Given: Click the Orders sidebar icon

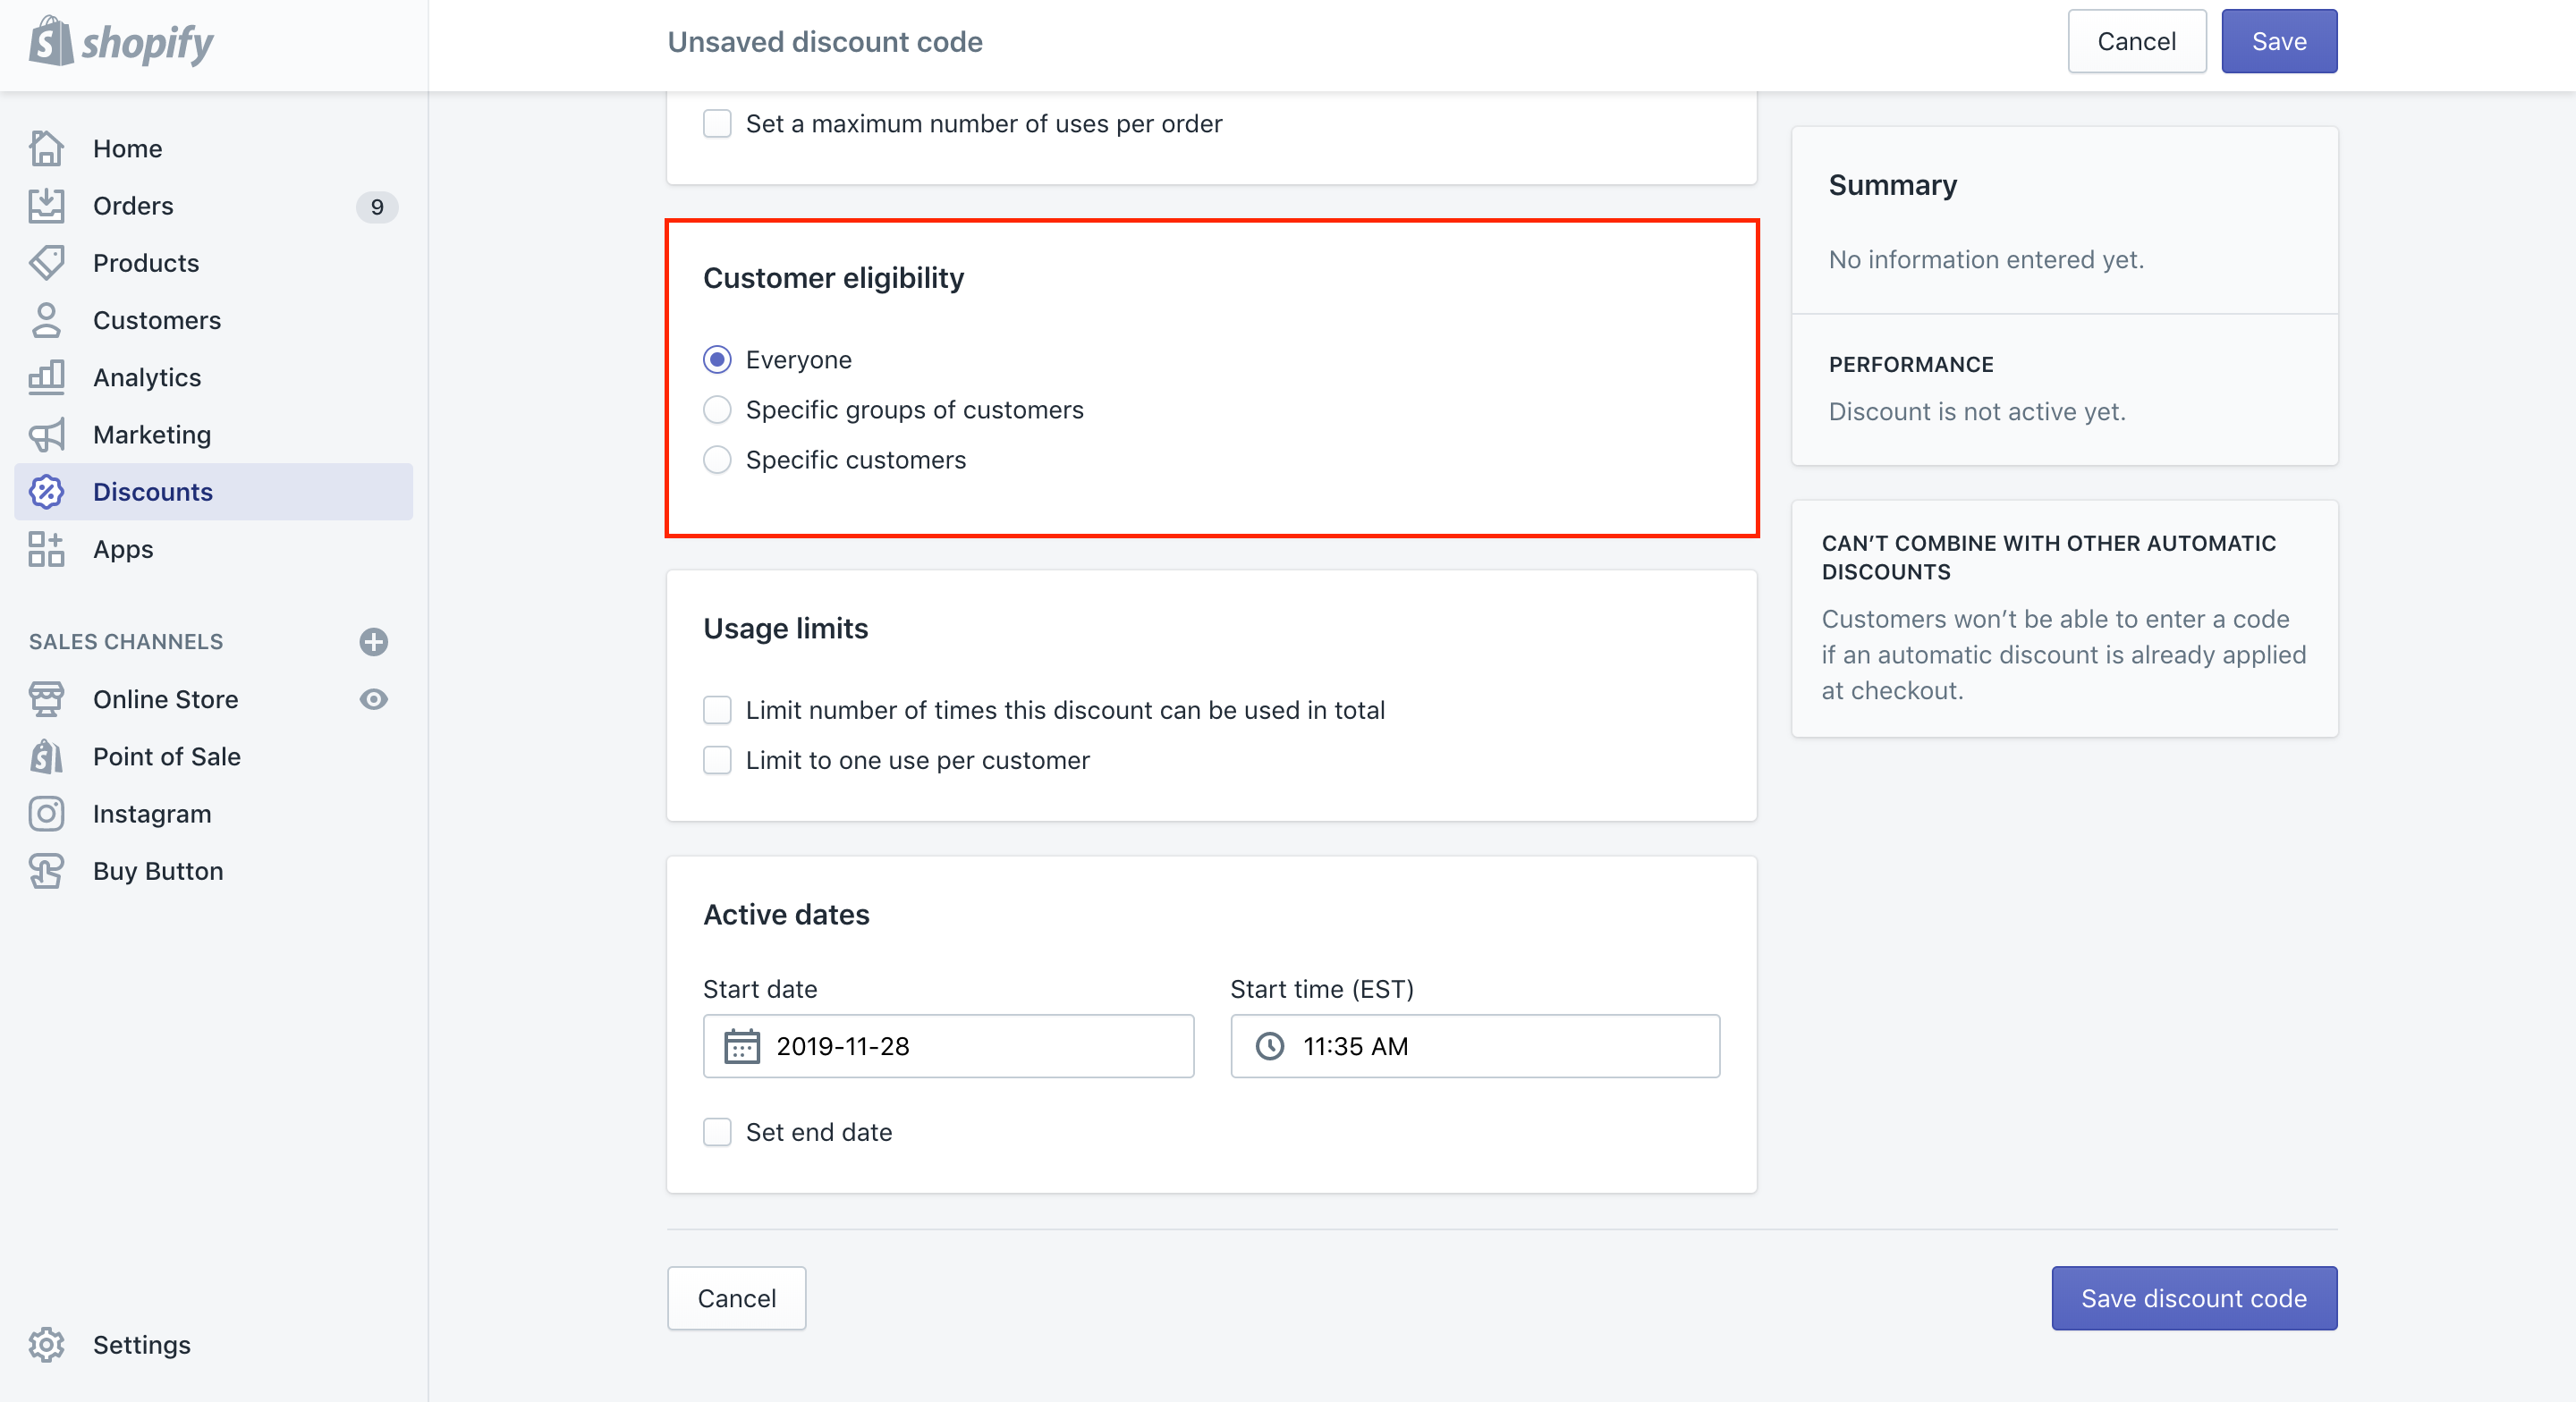Looking at the screenshot, I should tap(47, 204).
